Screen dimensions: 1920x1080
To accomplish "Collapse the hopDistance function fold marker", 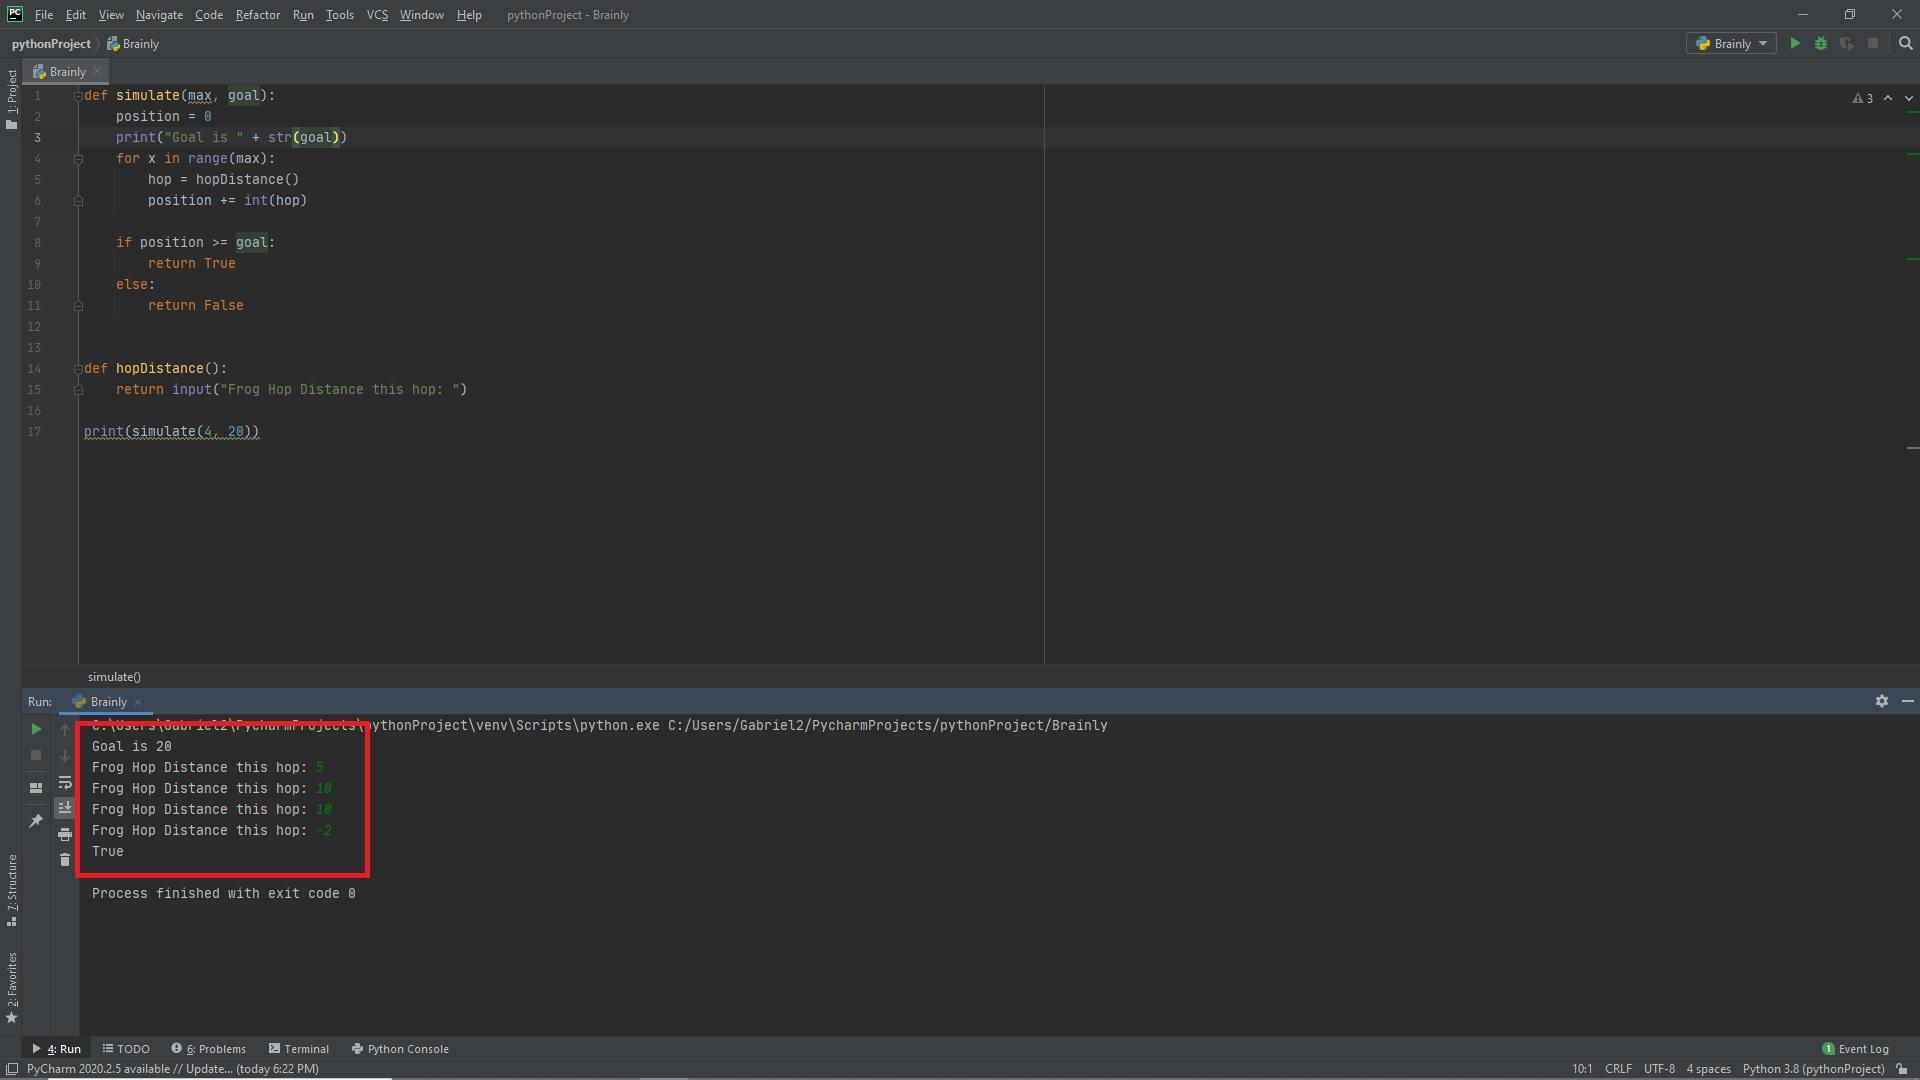I will (x=78, y=369).
